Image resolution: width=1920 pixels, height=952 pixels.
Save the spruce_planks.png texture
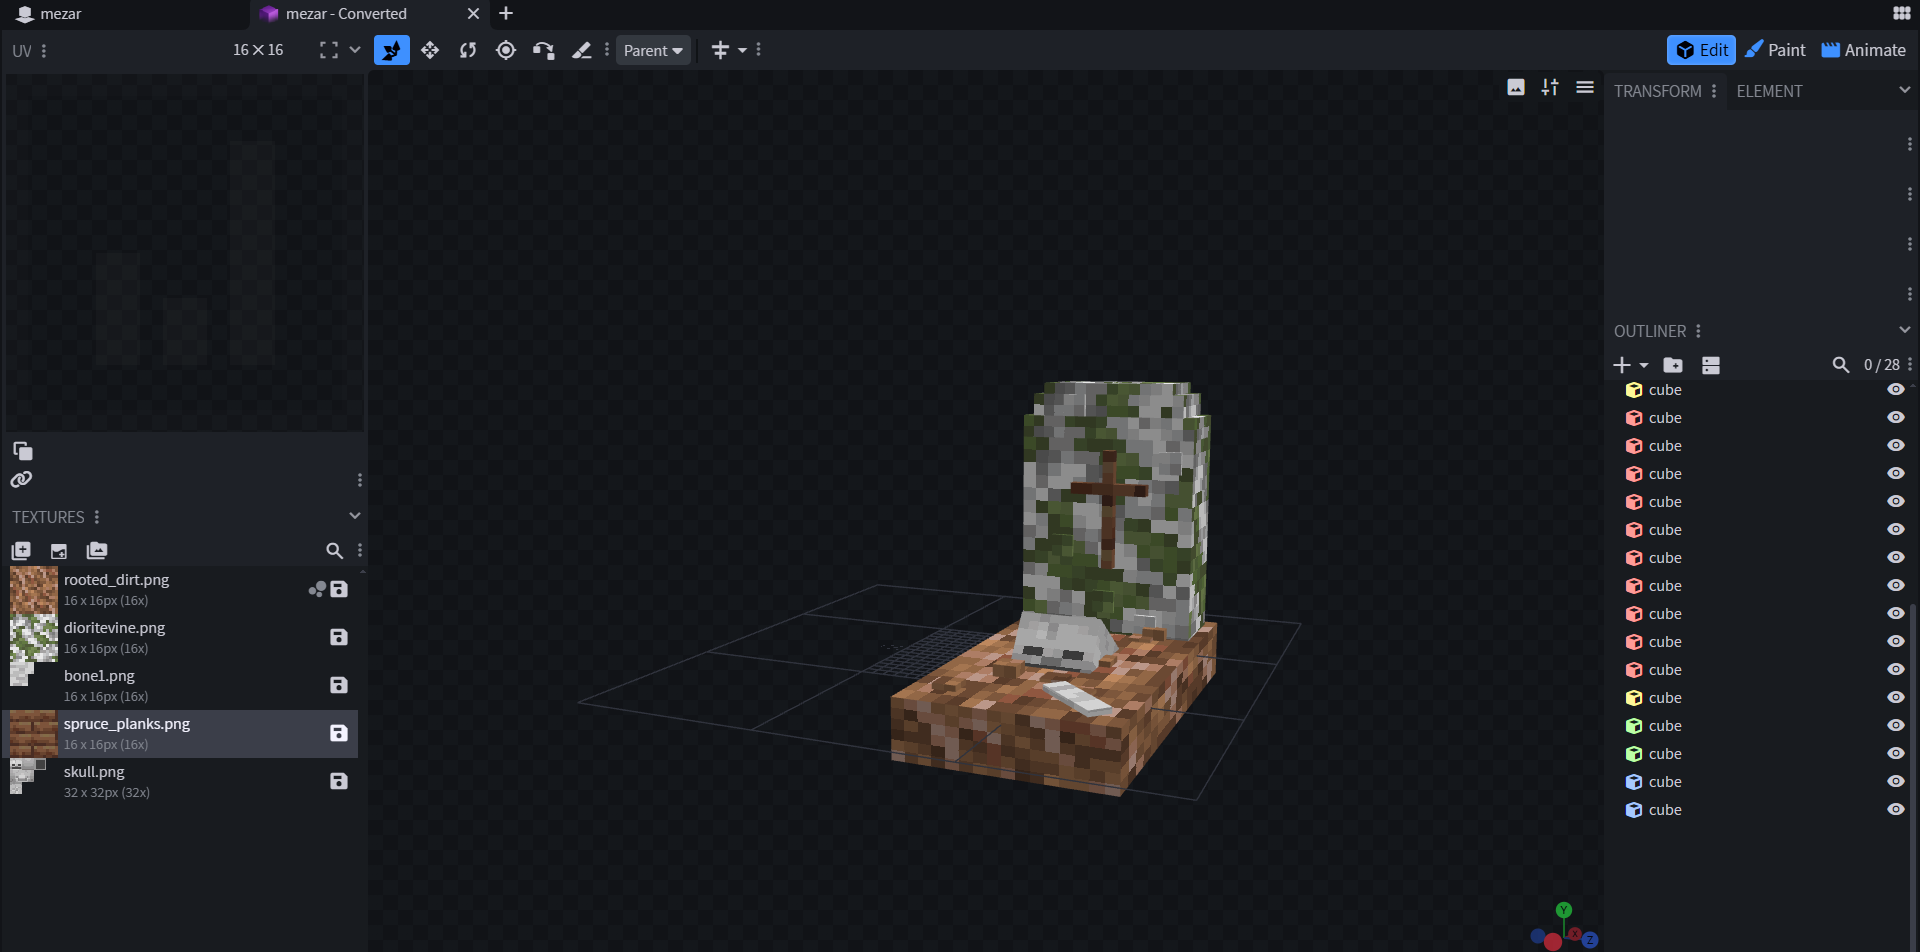(x=339, y=733)
